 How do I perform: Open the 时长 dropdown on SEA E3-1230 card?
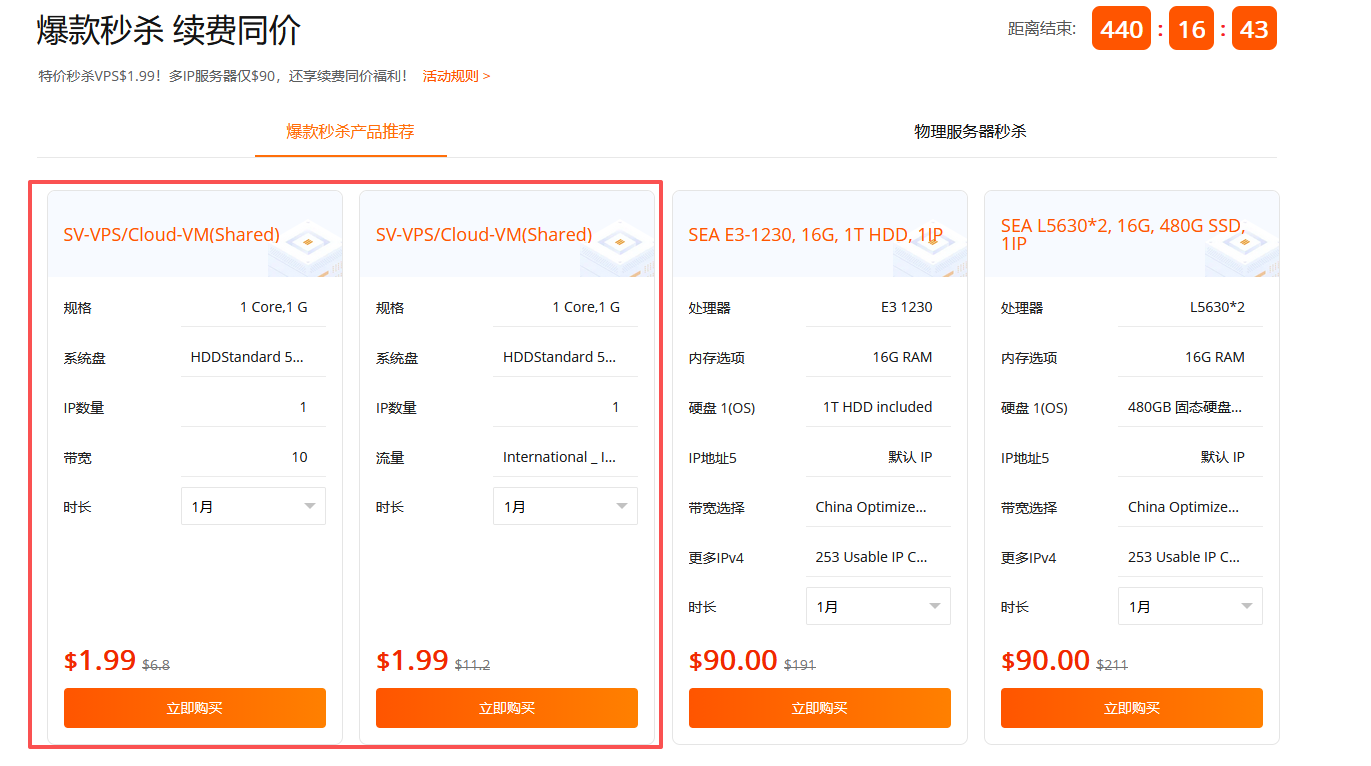[x=877, y=605]
